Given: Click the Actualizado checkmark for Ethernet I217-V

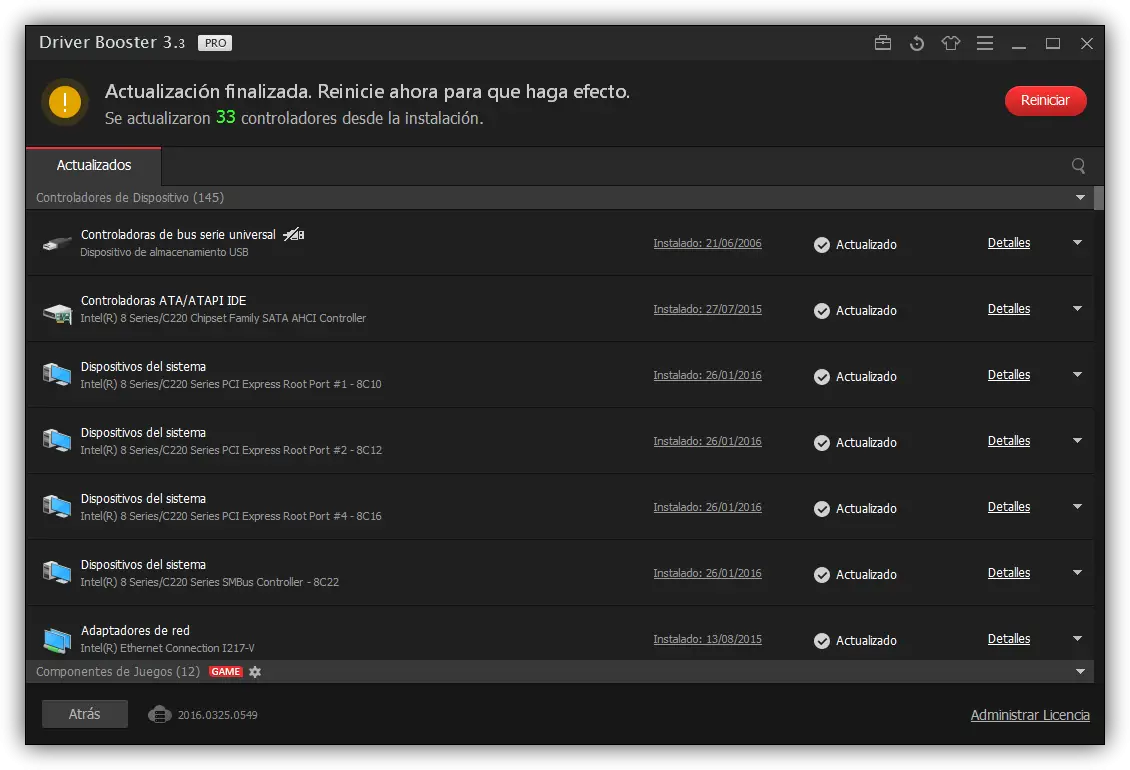Looking at the screenshot, I should pos(822,641).
